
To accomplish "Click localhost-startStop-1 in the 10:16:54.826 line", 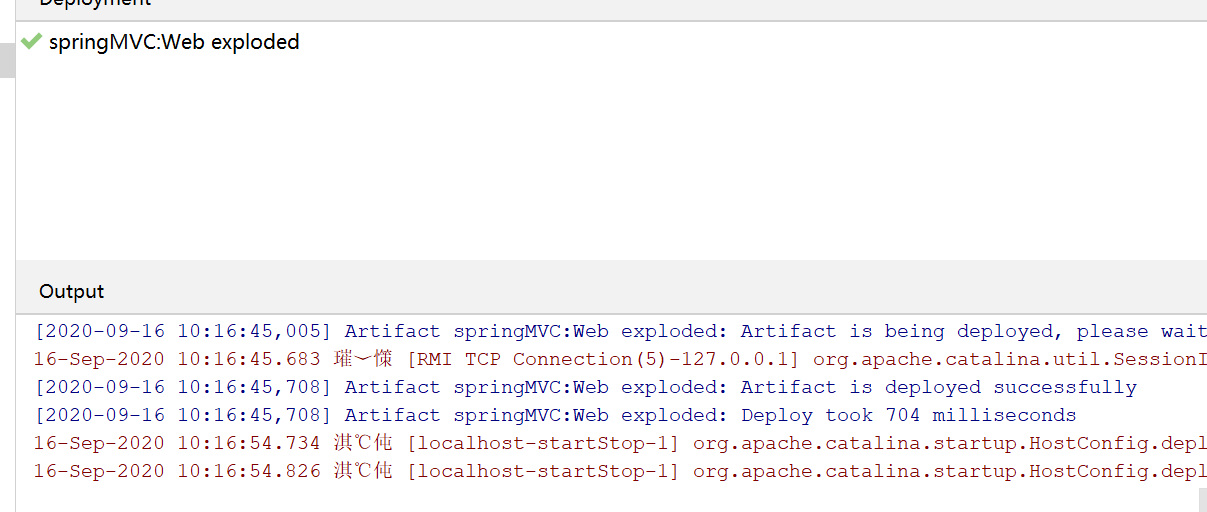I will pos(543,471).
